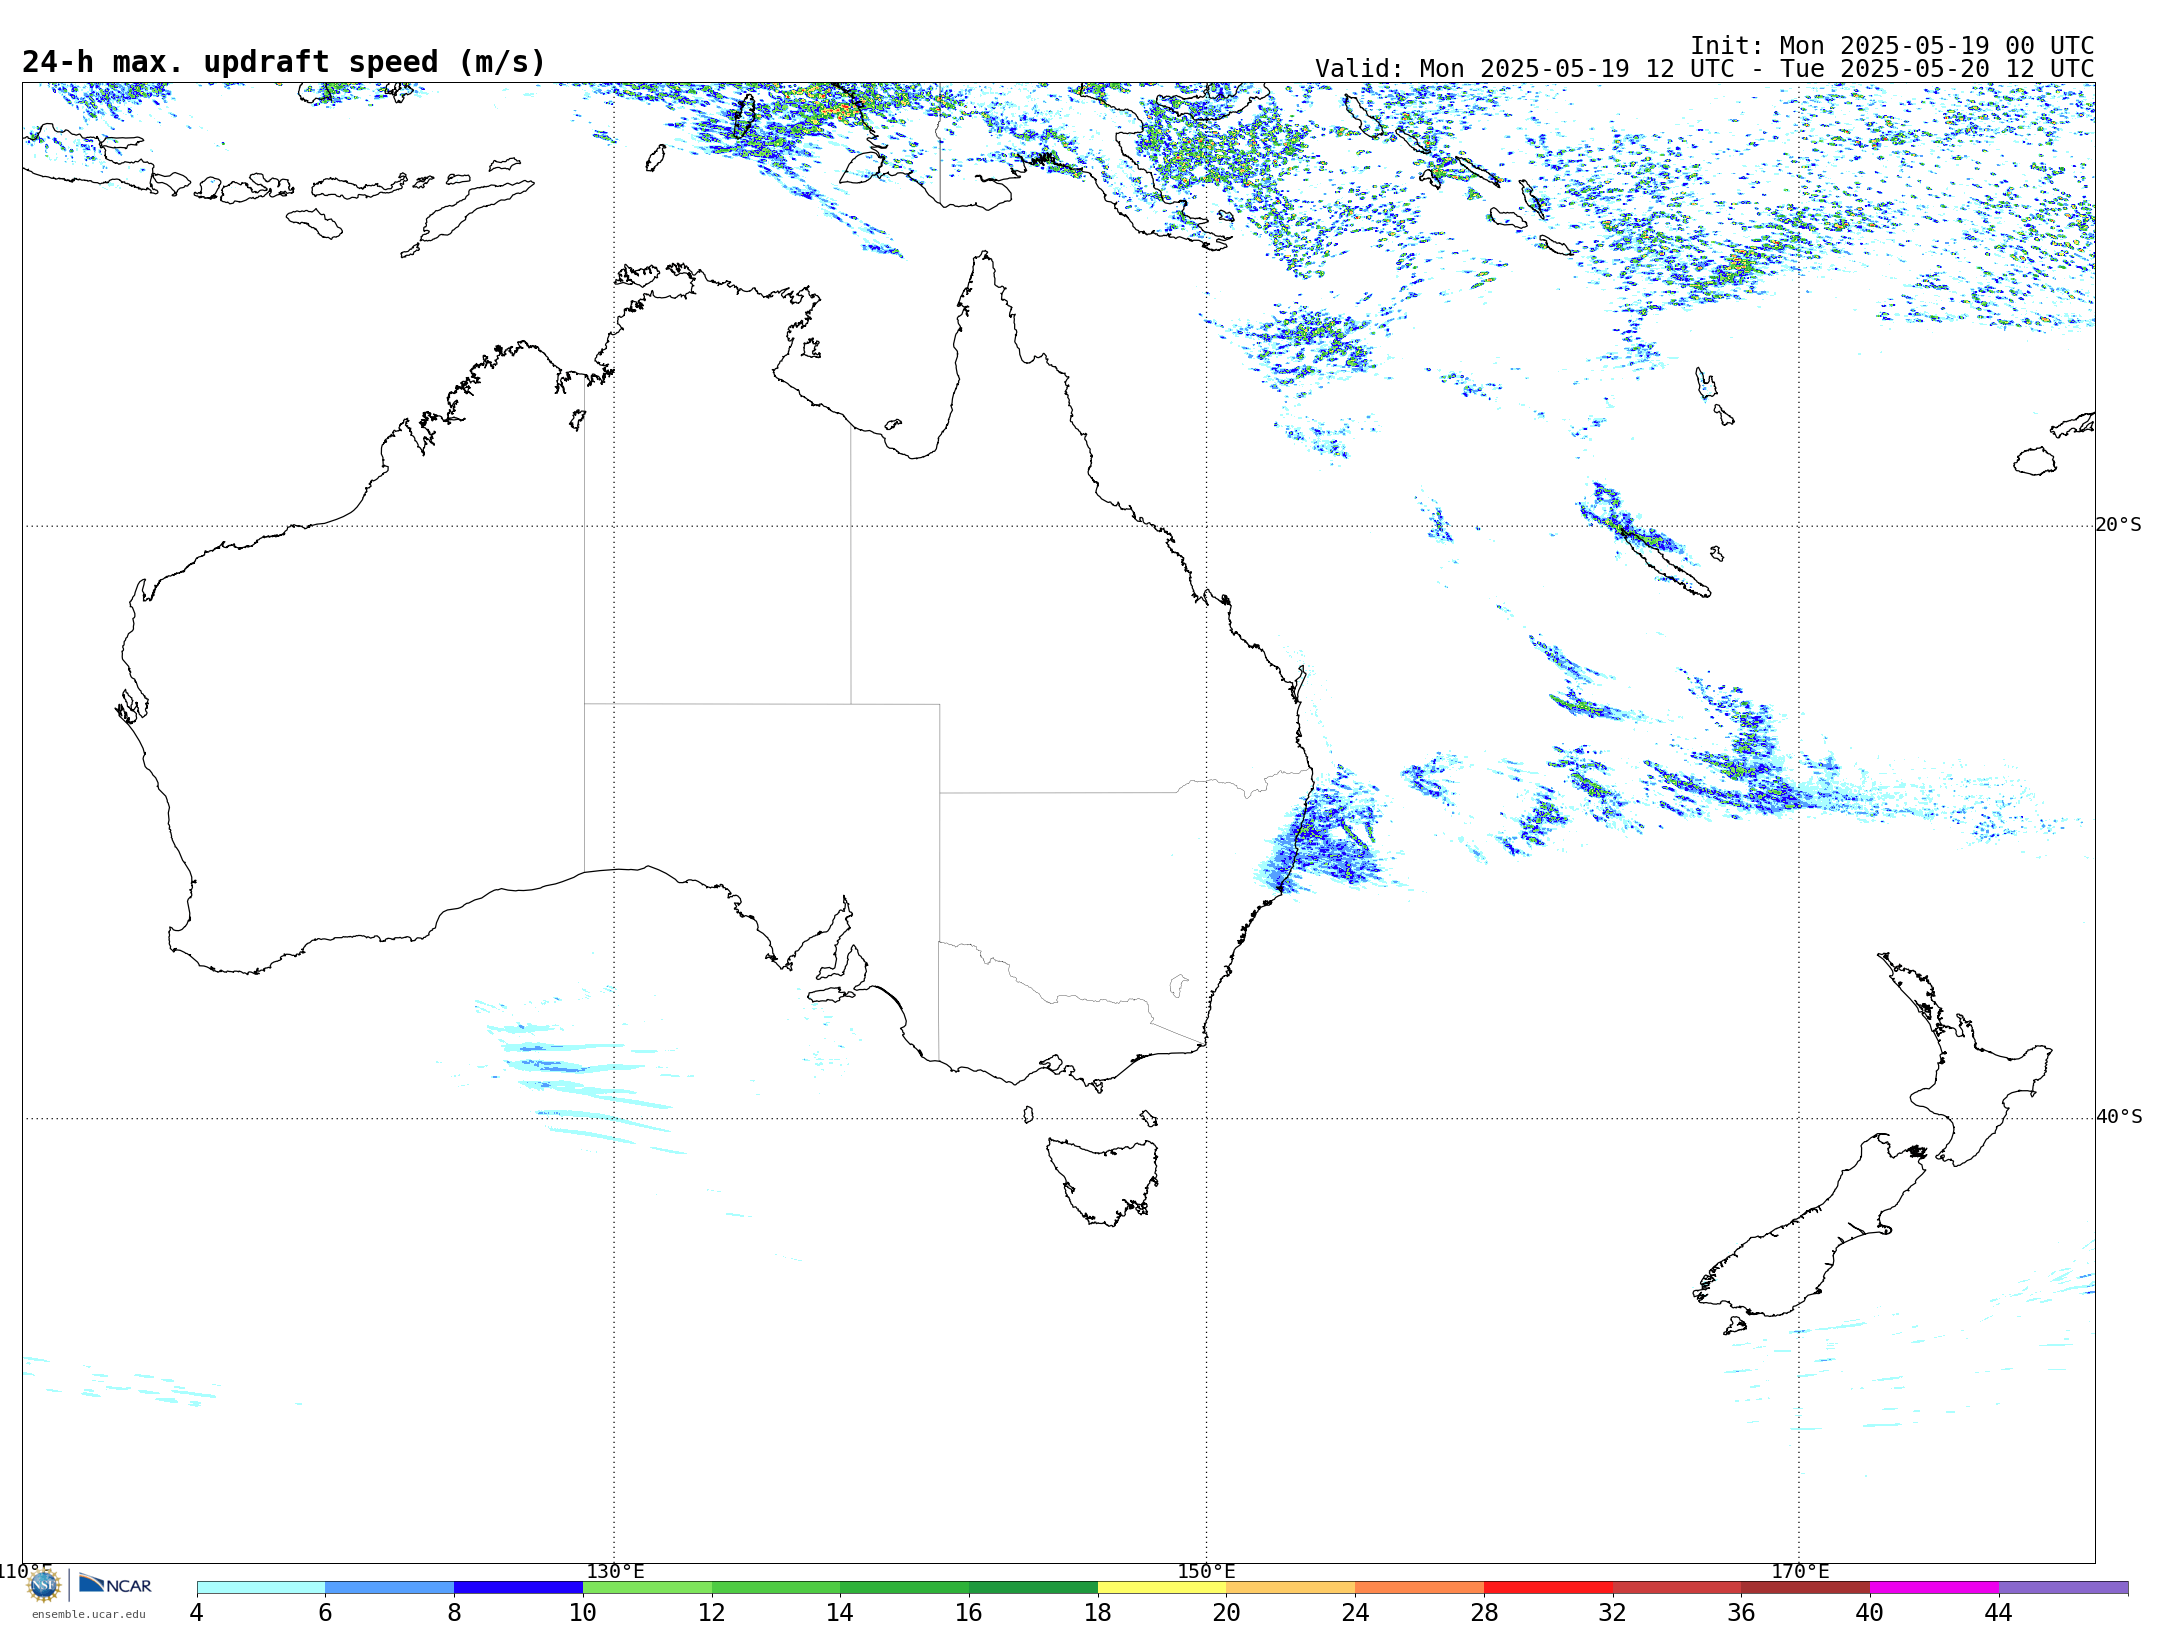Screen dimensions: 2160x1626
Task: Click the colorbar tick label '18'
Action: coord(1098,1612)
